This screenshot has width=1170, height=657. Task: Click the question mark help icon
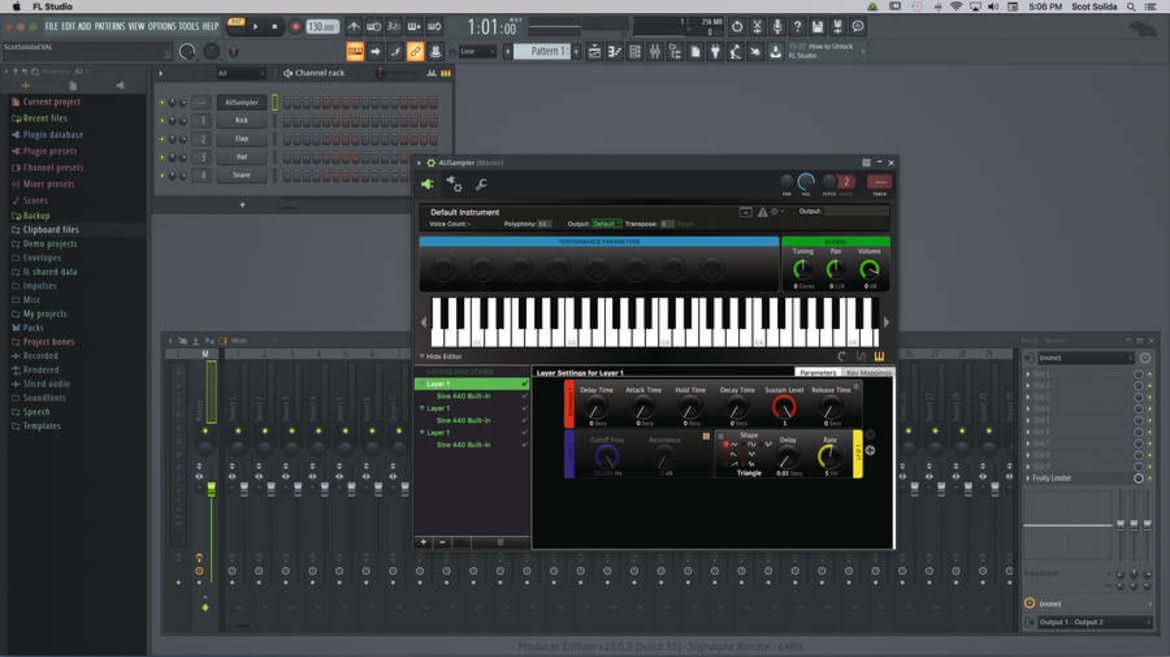click(x=798, y=27)
